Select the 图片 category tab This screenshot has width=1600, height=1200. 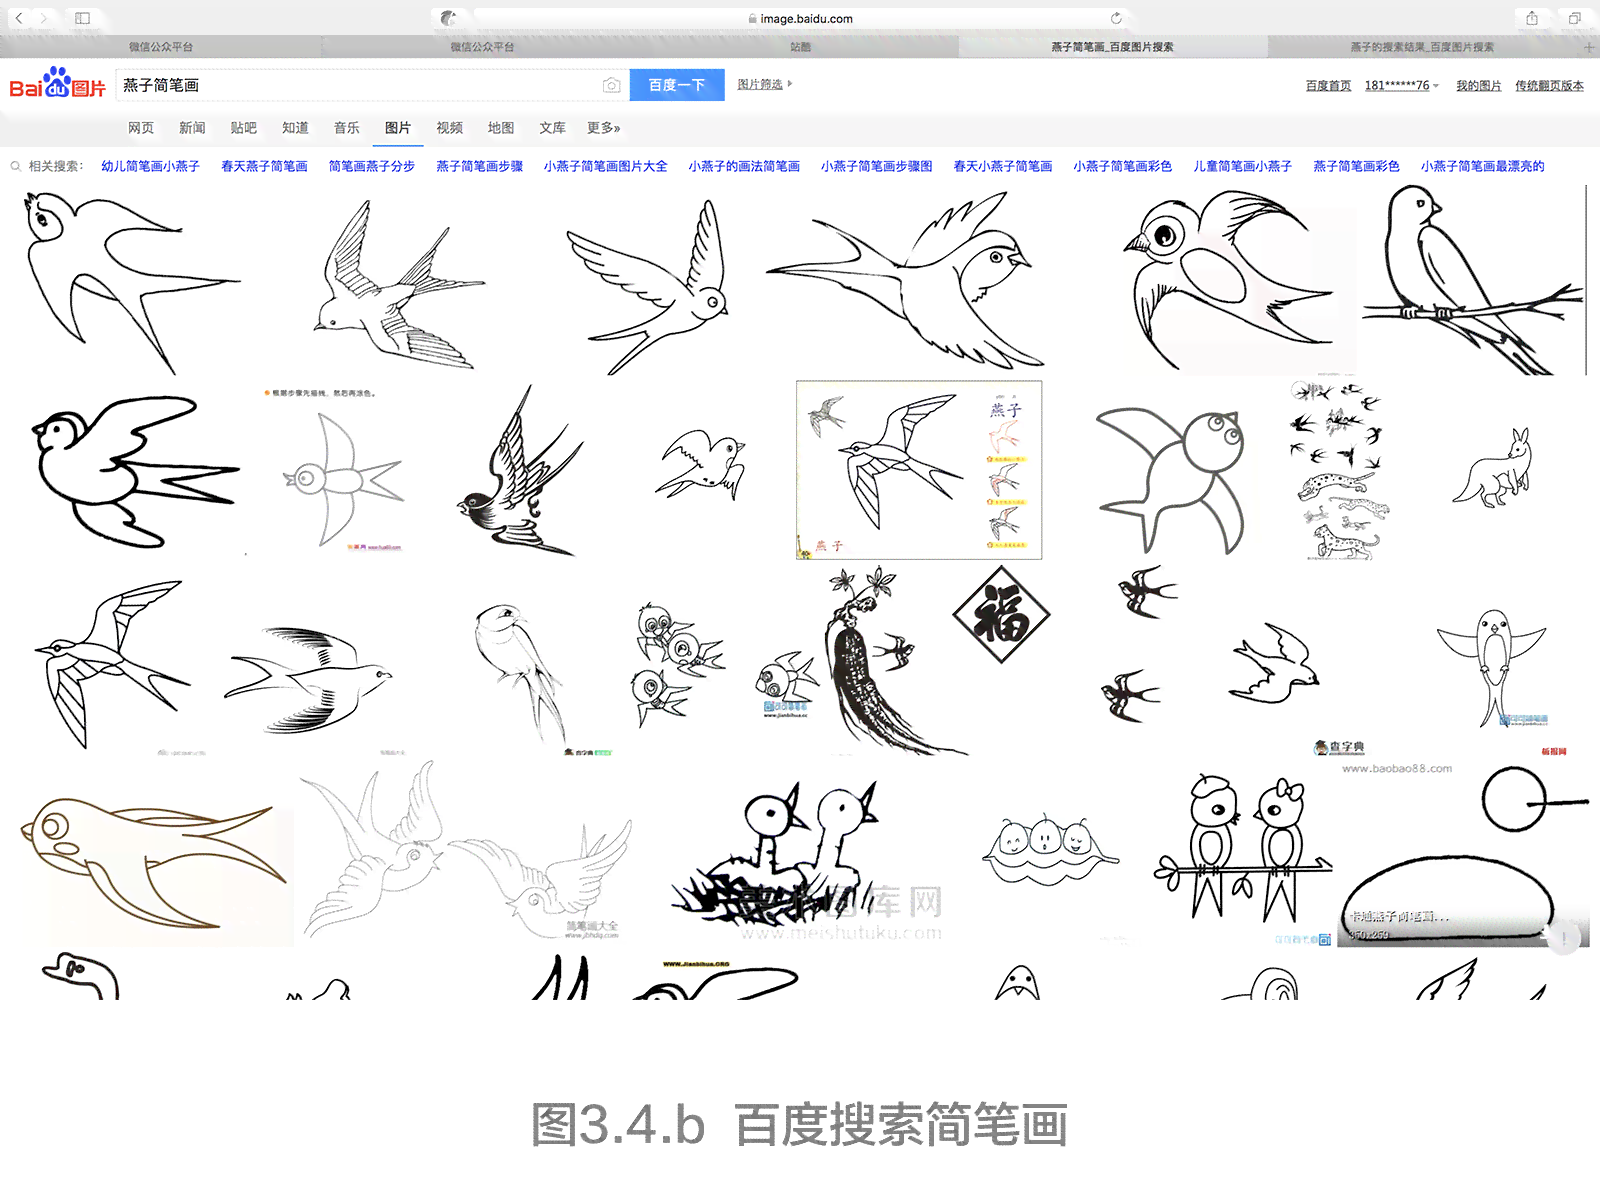coord(398,128)
